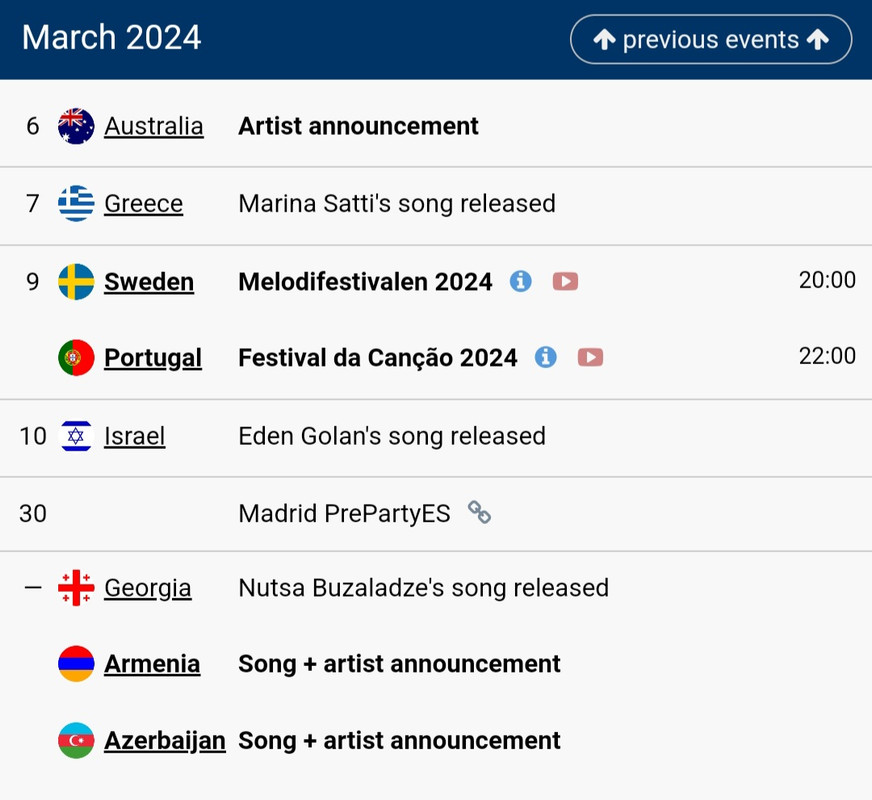Click the Festival da Canção info icon

[545, 357]
